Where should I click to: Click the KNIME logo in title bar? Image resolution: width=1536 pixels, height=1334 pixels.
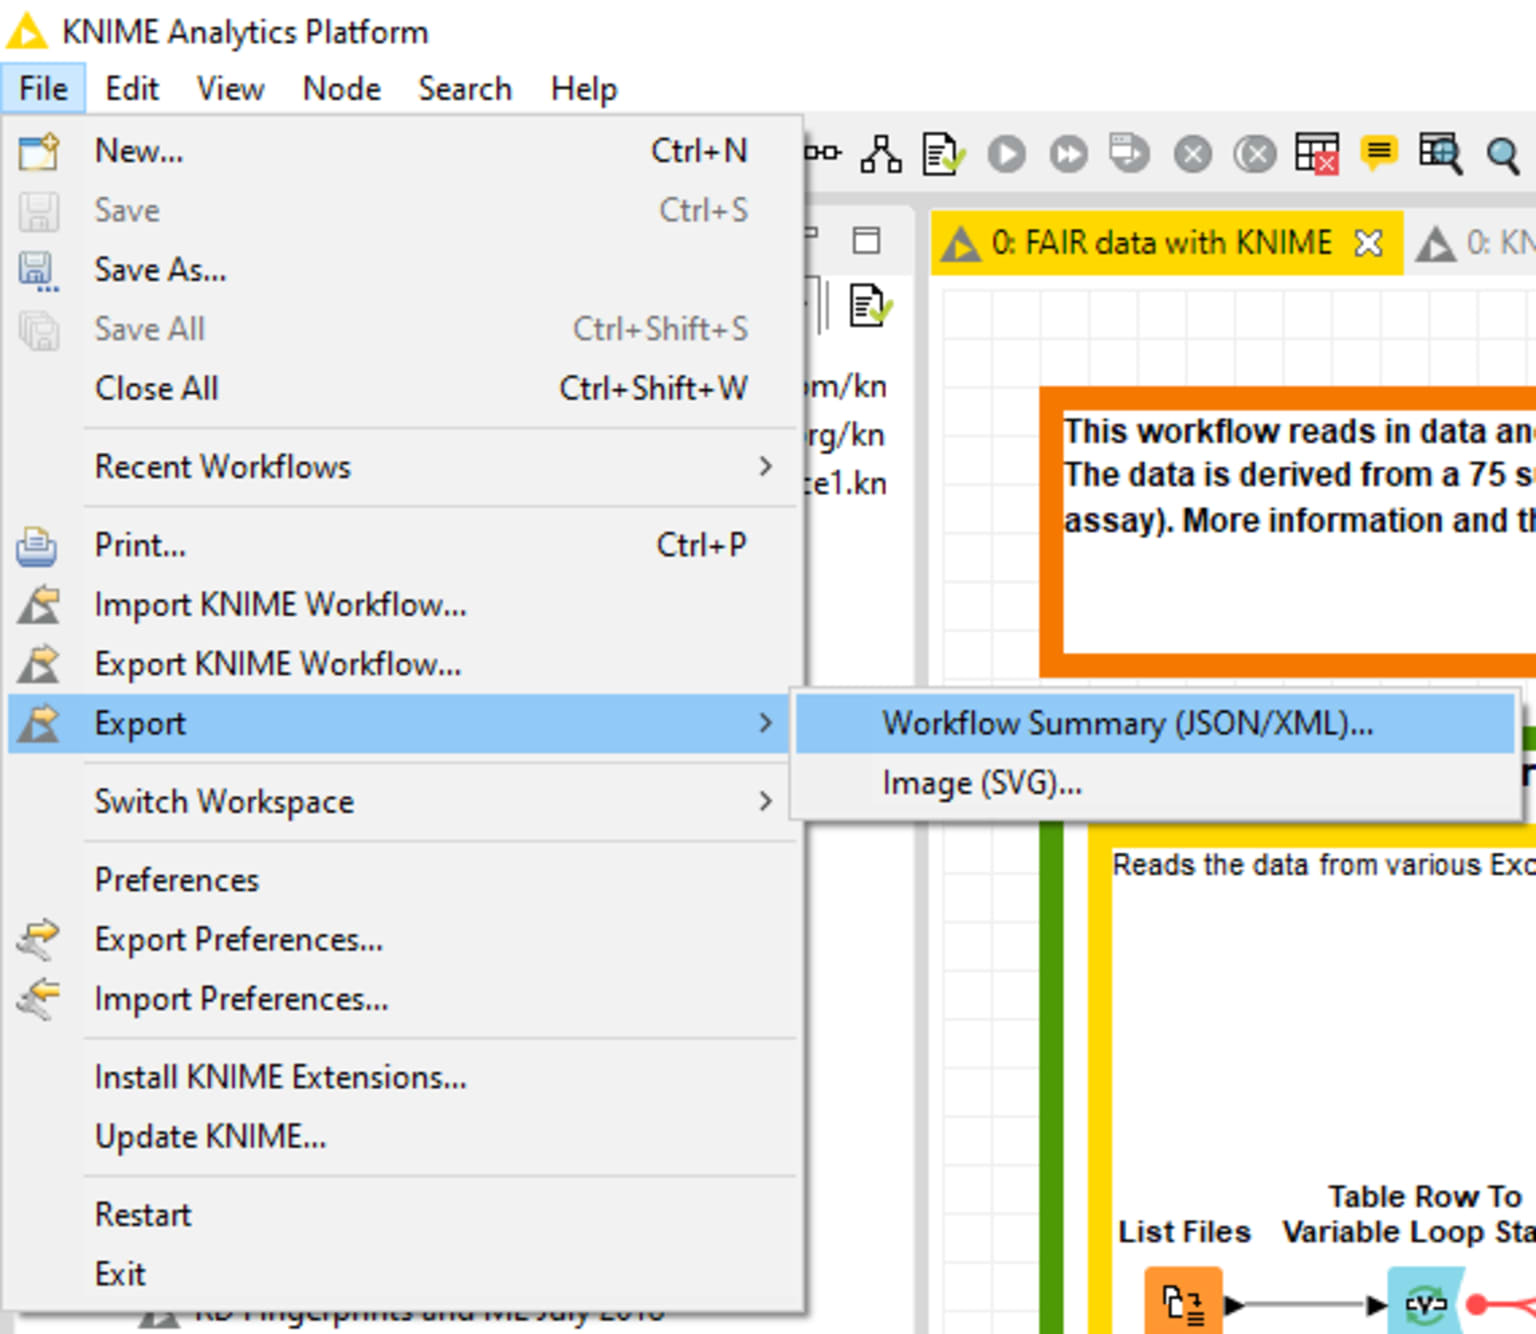click(27, 31)
